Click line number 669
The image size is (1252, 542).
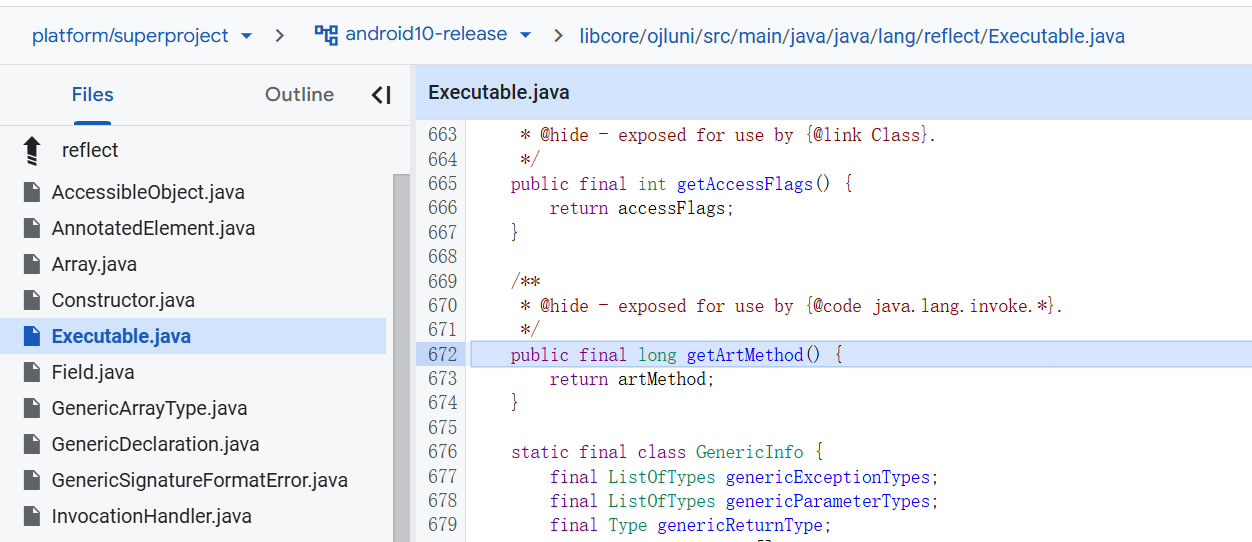pos(442,281)
